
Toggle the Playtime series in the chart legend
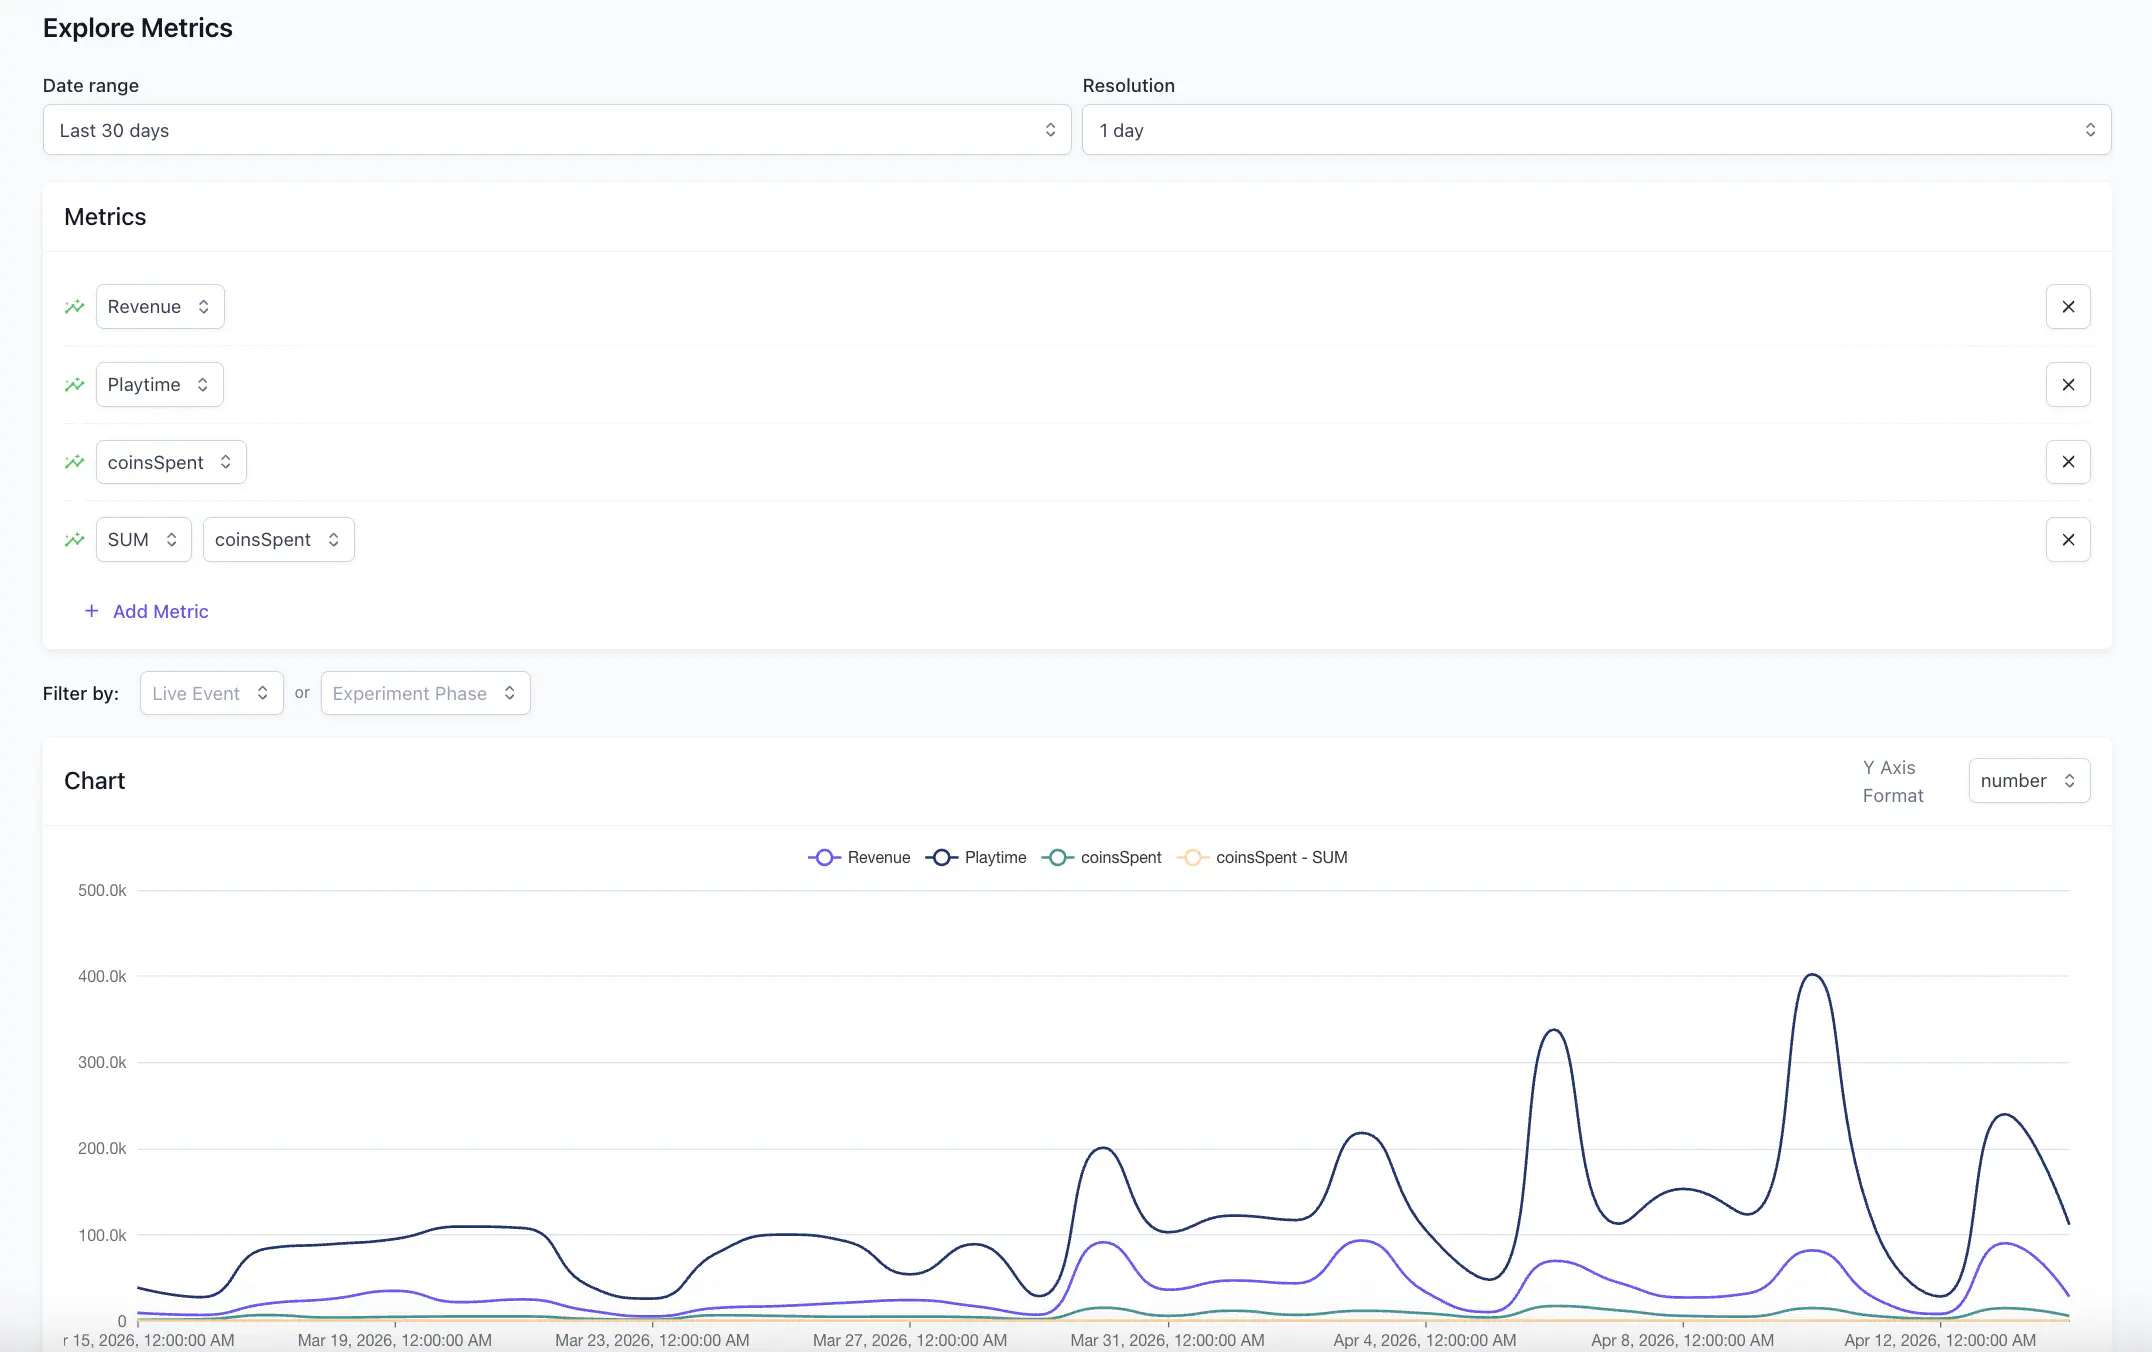[x=975, y=857]
